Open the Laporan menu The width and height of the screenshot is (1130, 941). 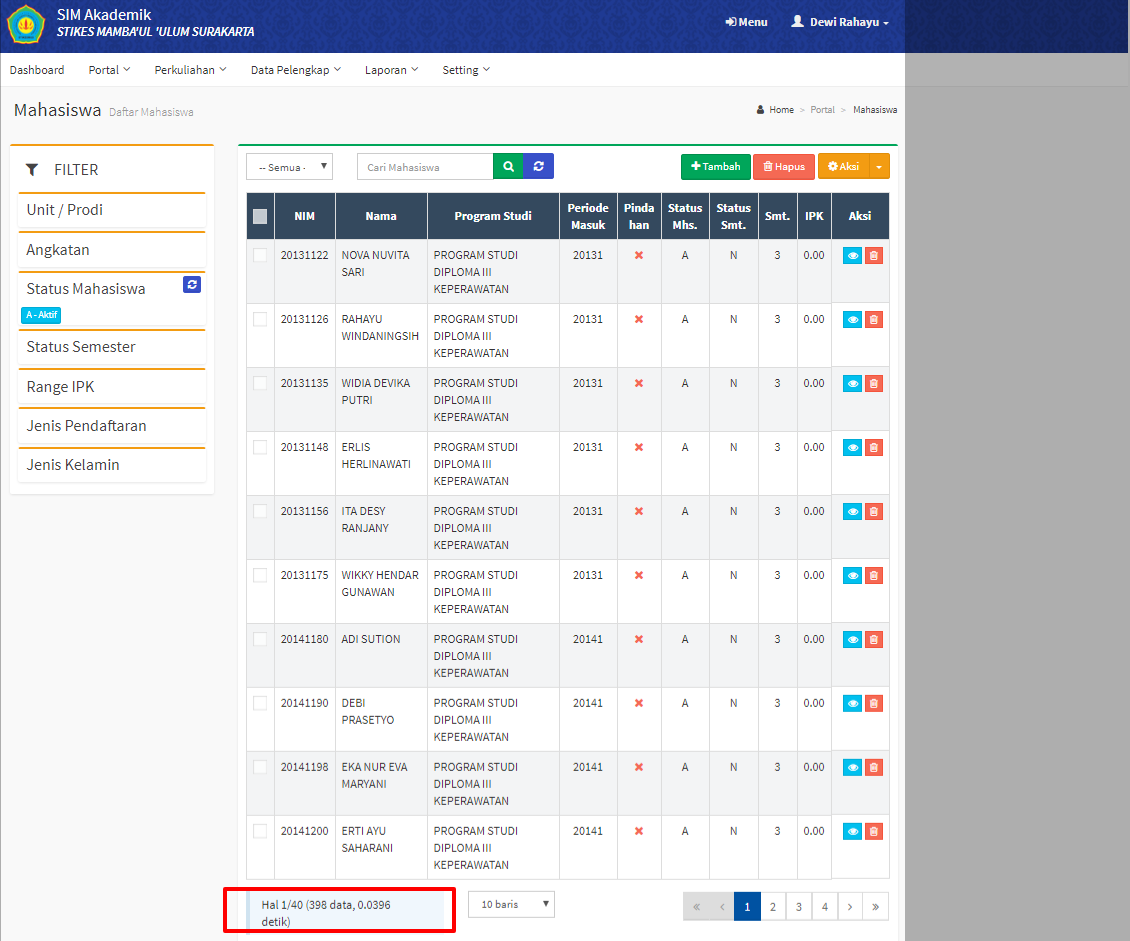(391, 70)
